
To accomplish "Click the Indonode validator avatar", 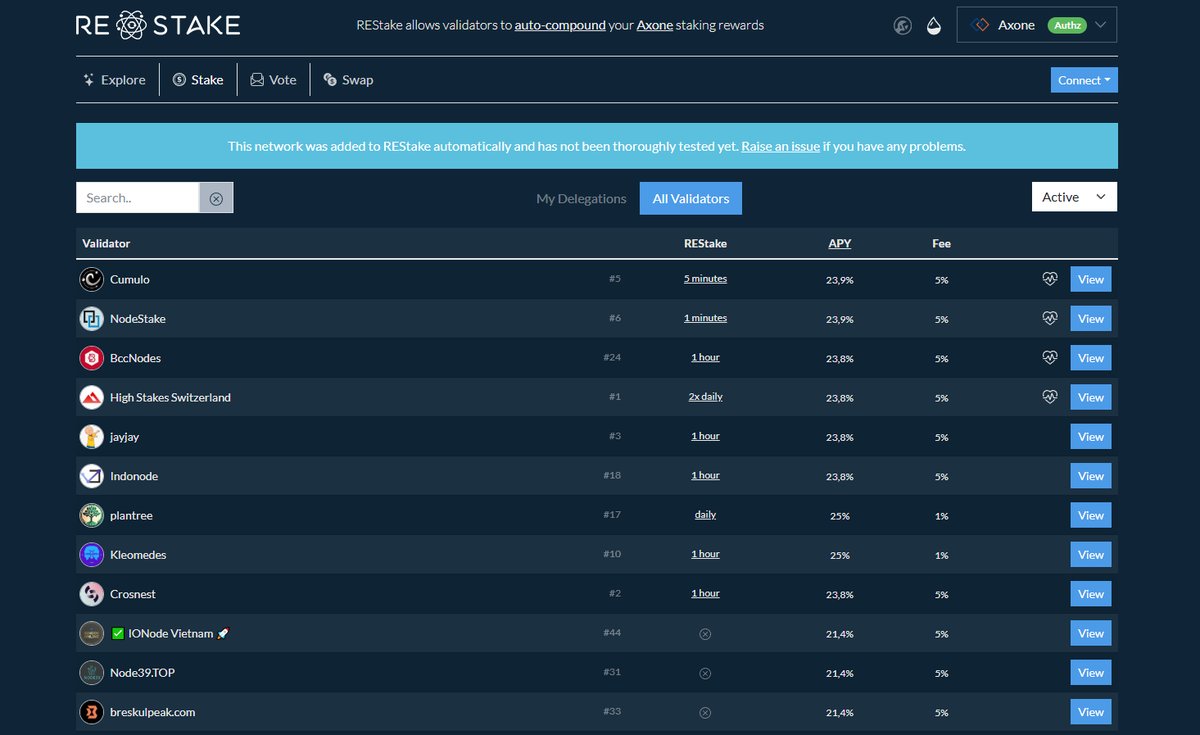I will tap(91, 476).
